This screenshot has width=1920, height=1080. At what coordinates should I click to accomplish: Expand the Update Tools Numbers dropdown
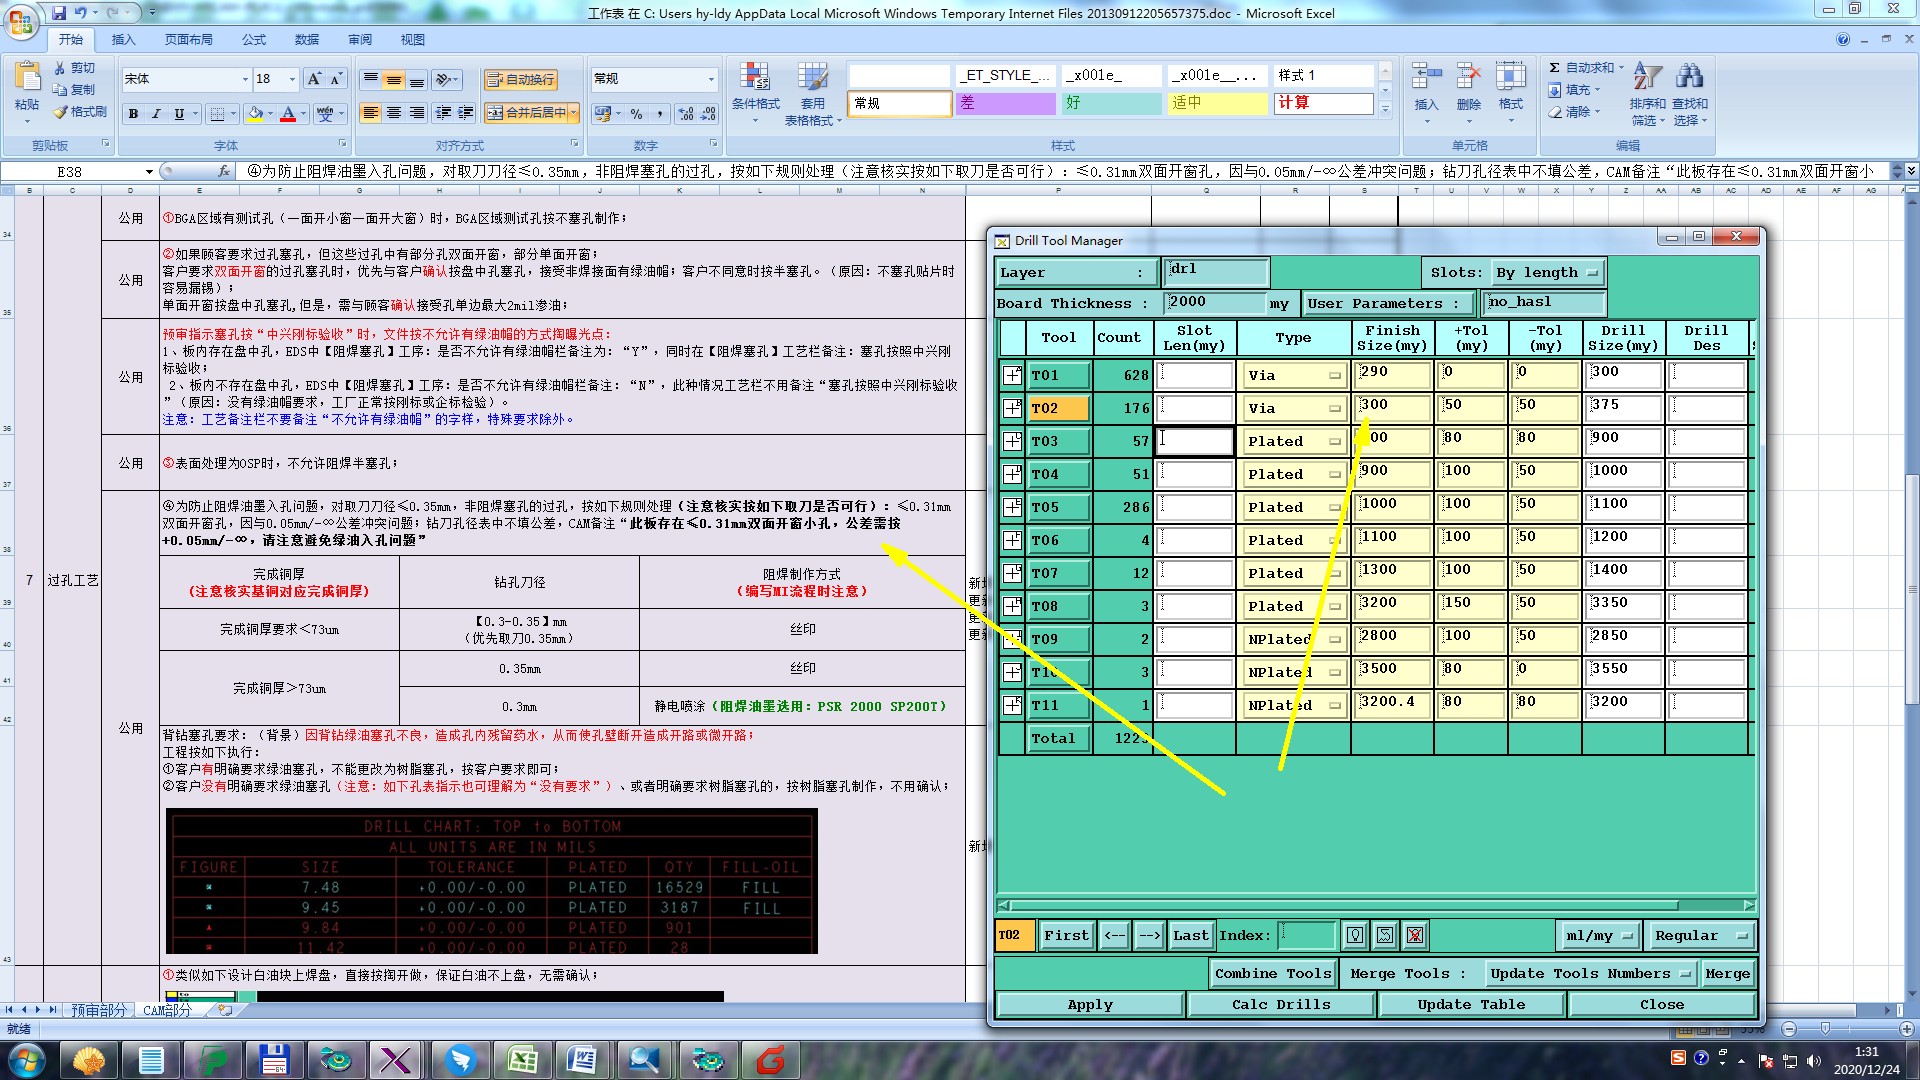tap(1589, 973)
